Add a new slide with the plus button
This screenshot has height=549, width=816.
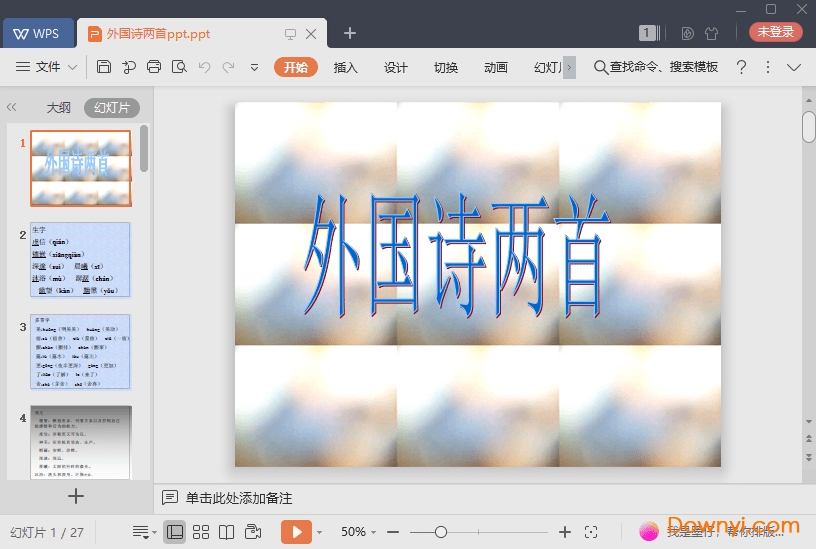[76, 496]
